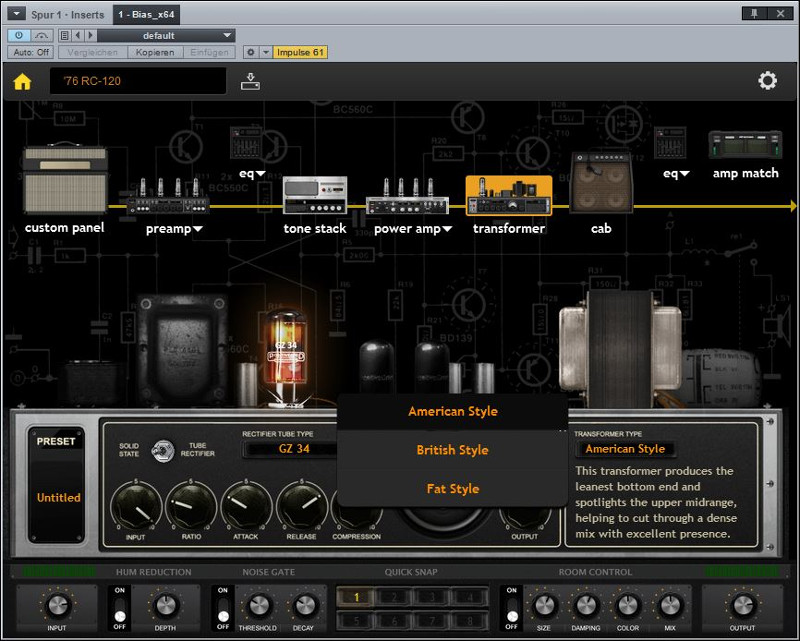
Task: Select Quick Snap slot 1
Action: tap(356, 597)
